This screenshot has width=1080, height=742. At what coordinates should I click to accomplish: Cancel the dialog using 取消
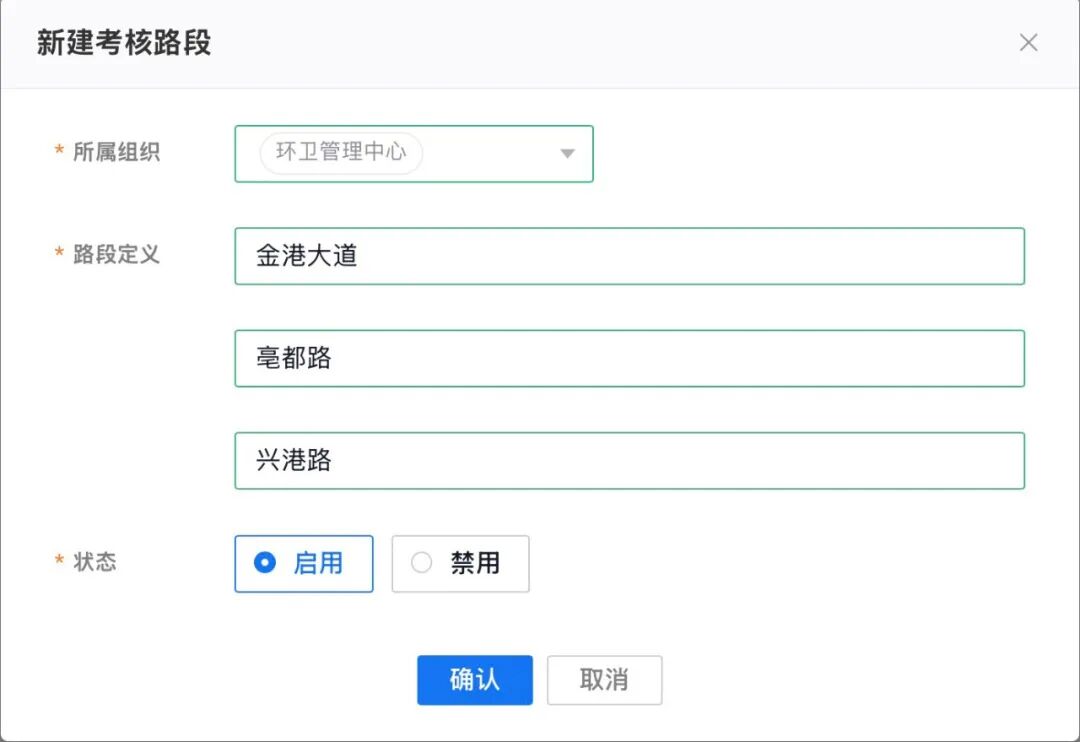pyautogui.click(x=604, y=680)
